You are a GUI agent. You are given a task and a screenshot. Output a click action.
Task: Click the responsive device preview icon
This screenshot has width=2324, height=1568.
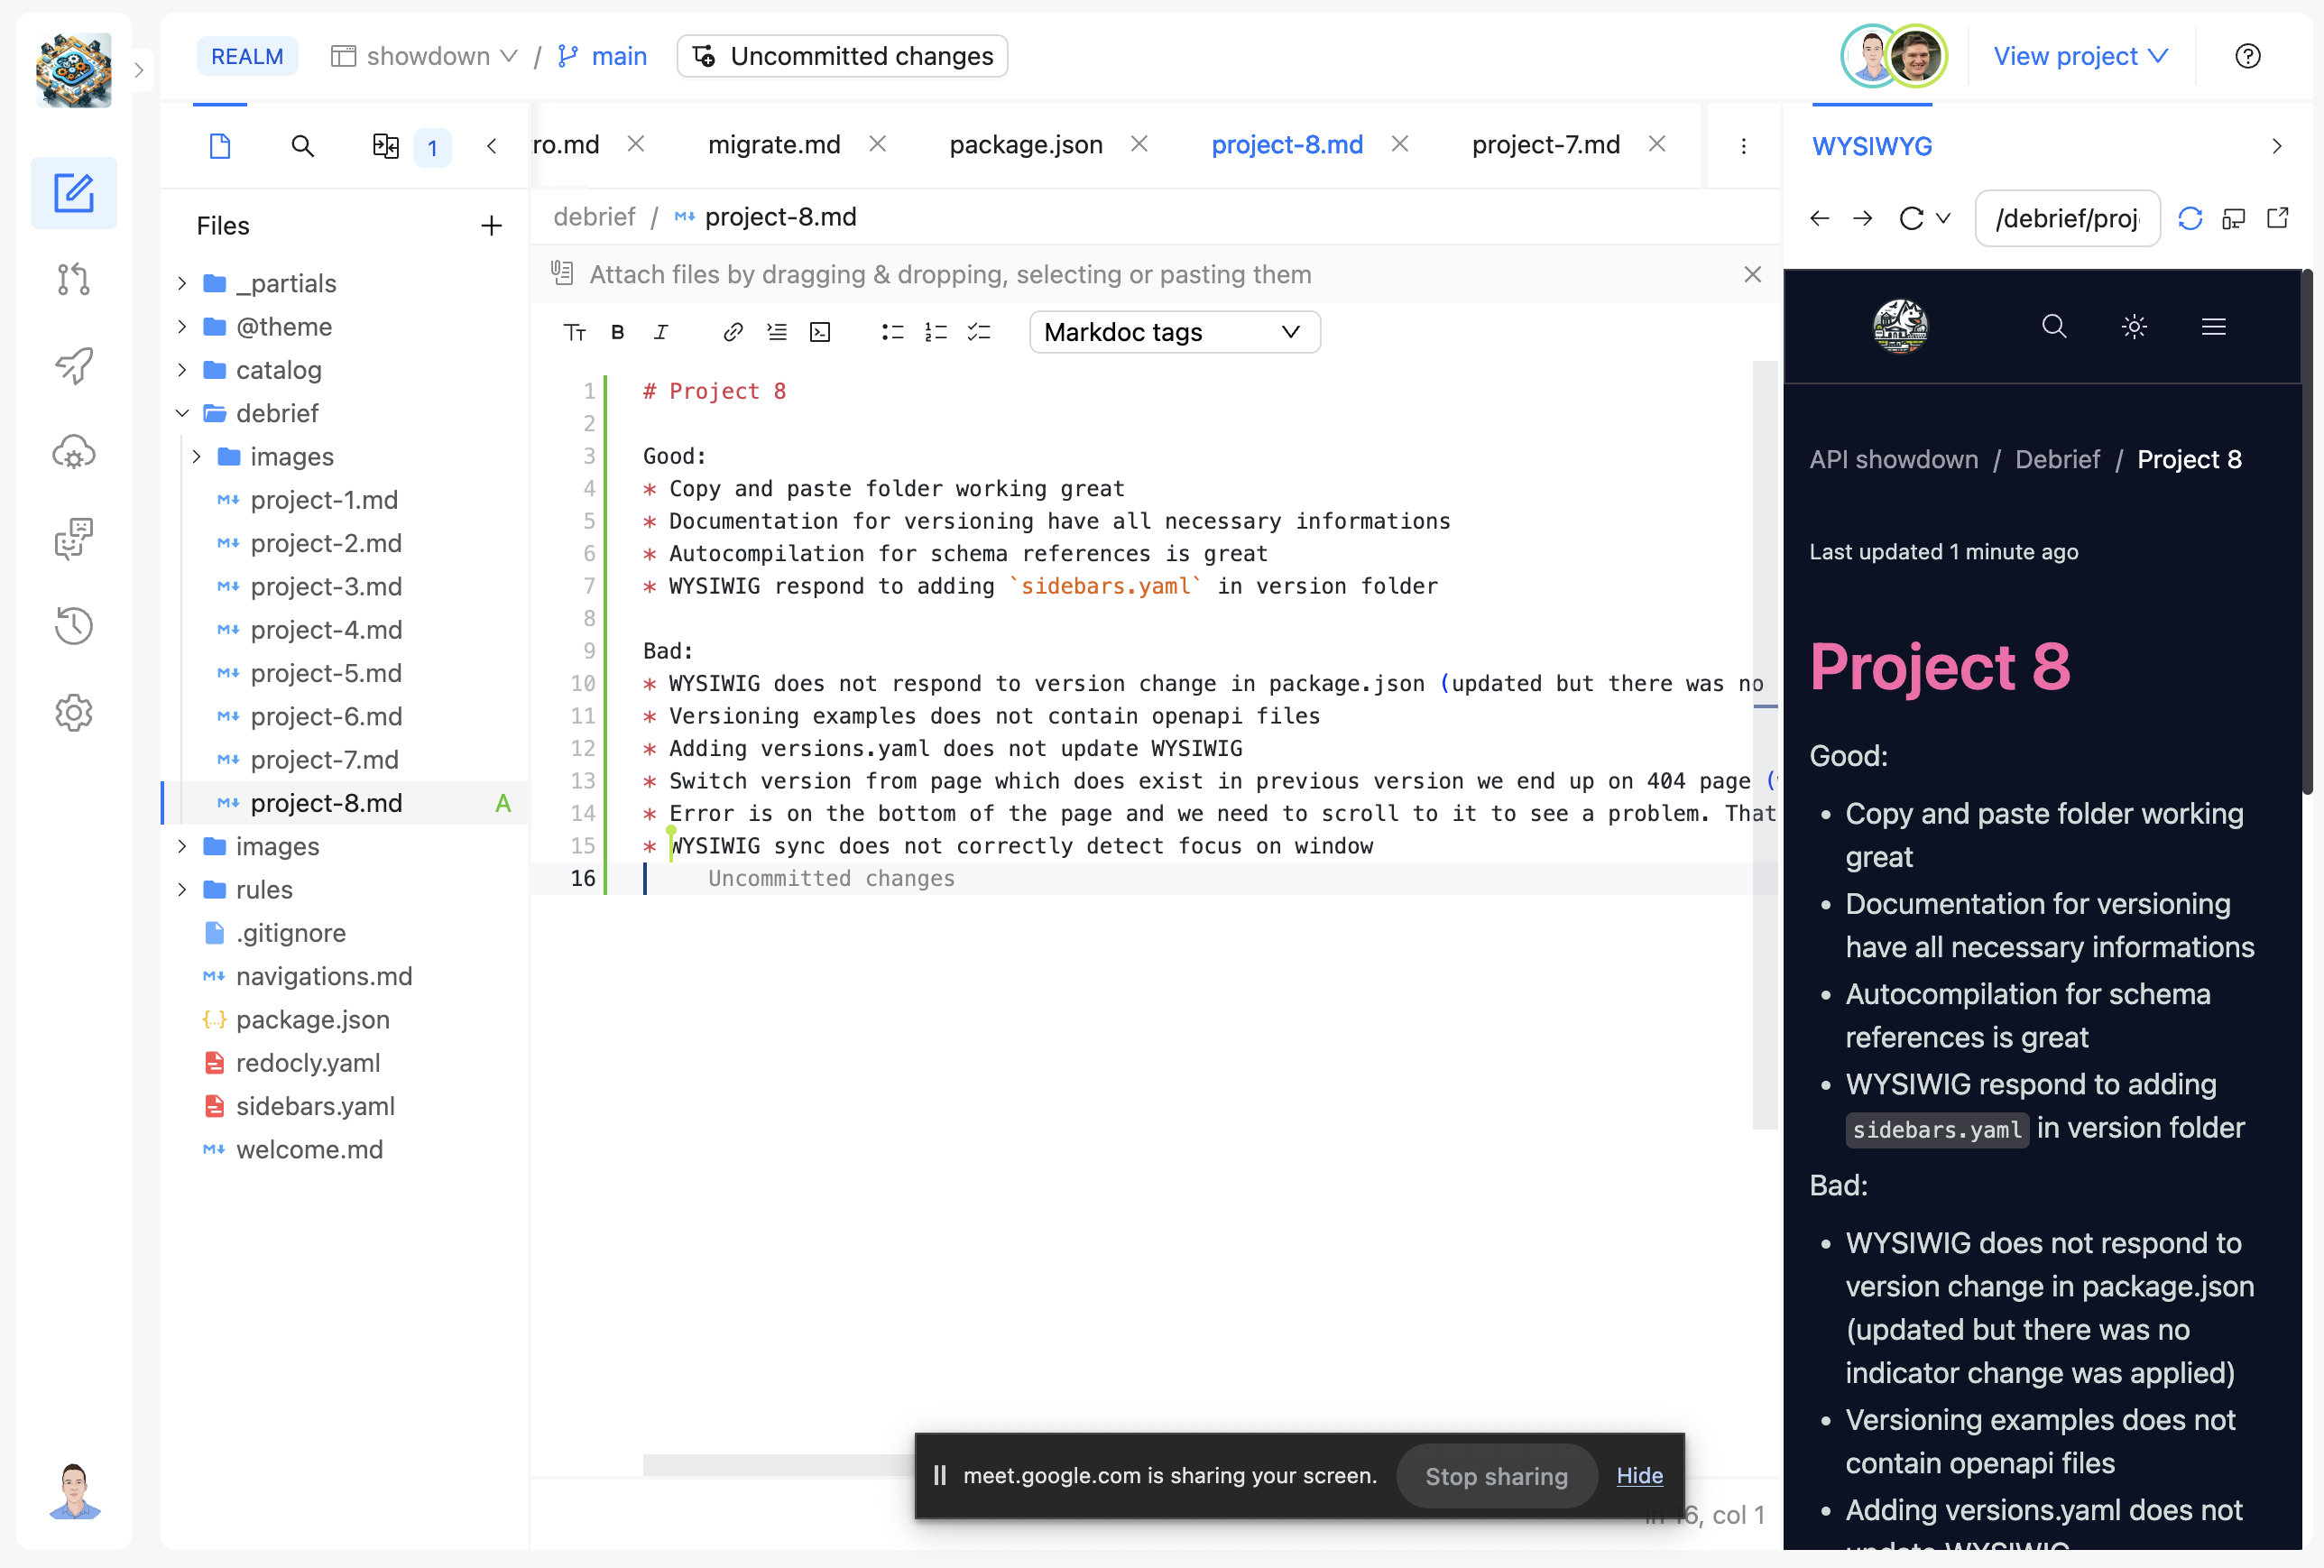coord(2234,218)
